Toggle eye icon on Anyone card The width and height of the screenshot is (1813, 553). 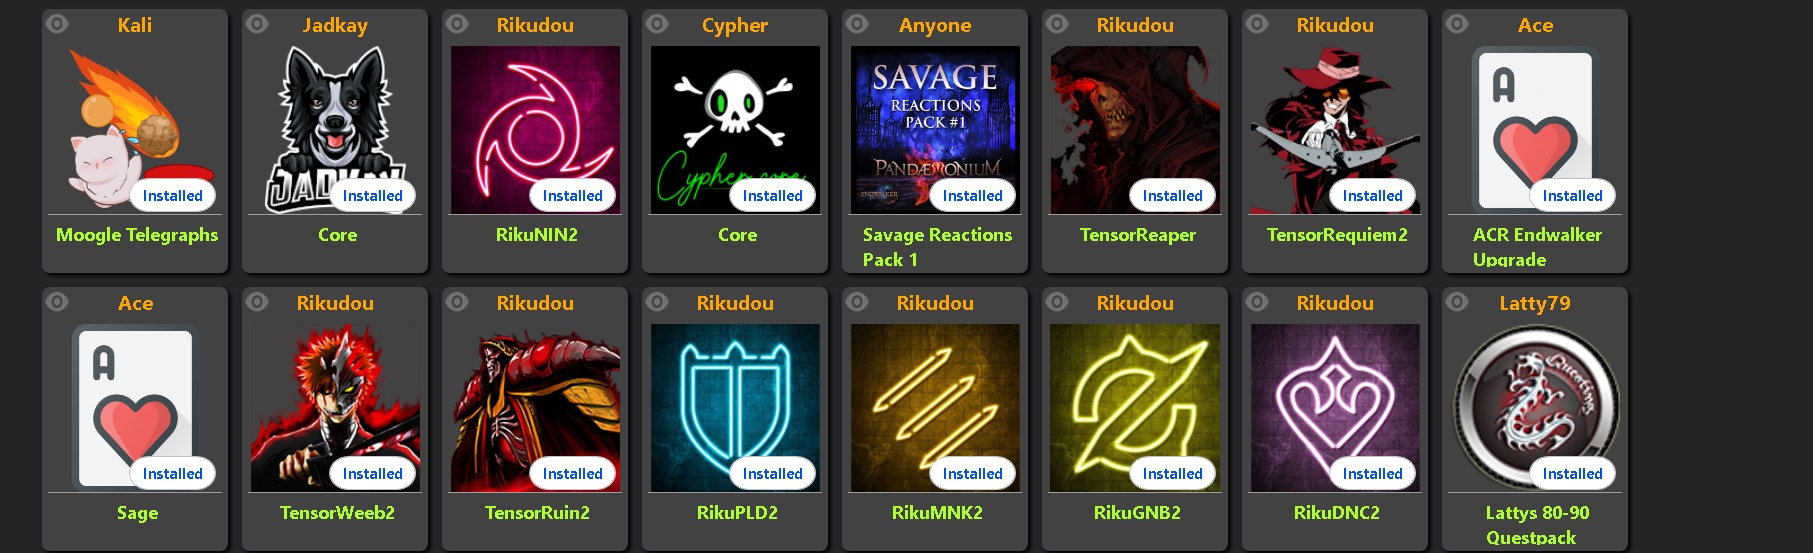coord(858,23)
